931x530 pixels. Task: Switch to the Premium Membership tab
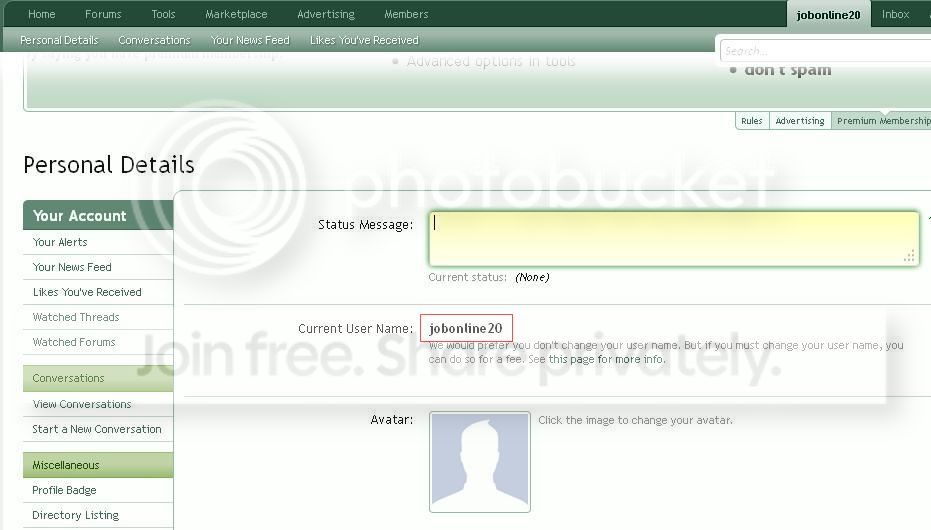click(x=883, y=121)
